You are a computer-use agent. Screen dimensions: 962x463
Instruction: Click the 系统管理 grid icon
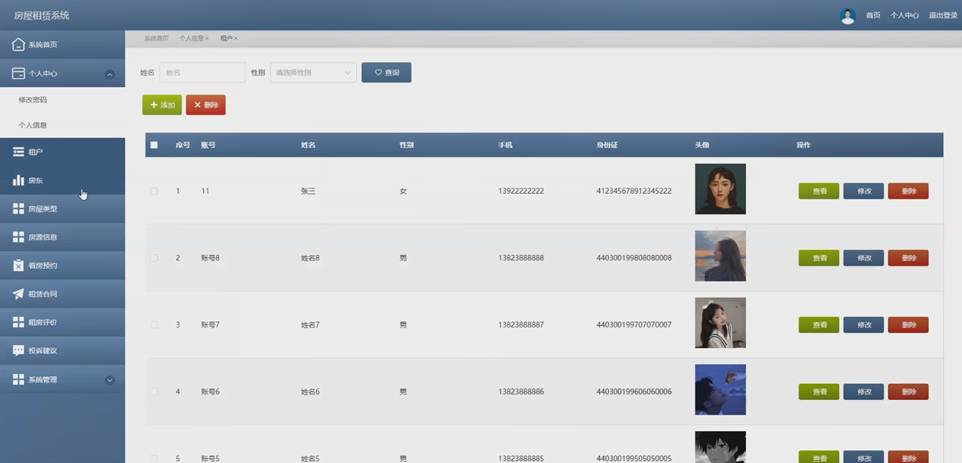click(18, 380)
